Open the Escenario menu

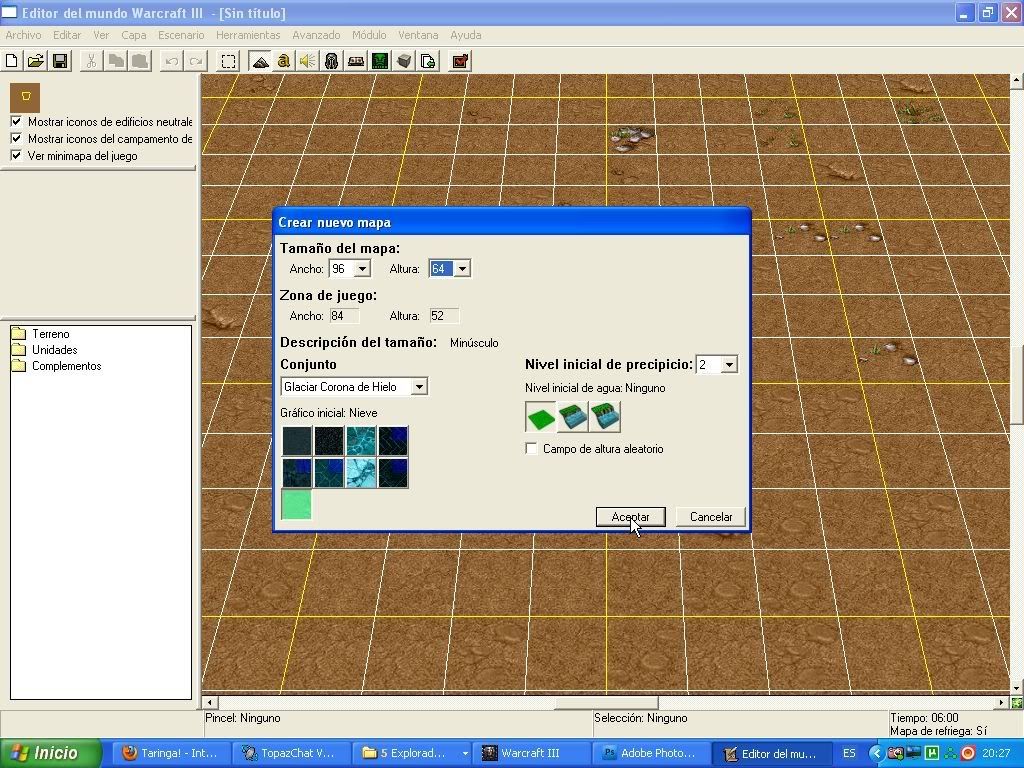tap(181, 35)
